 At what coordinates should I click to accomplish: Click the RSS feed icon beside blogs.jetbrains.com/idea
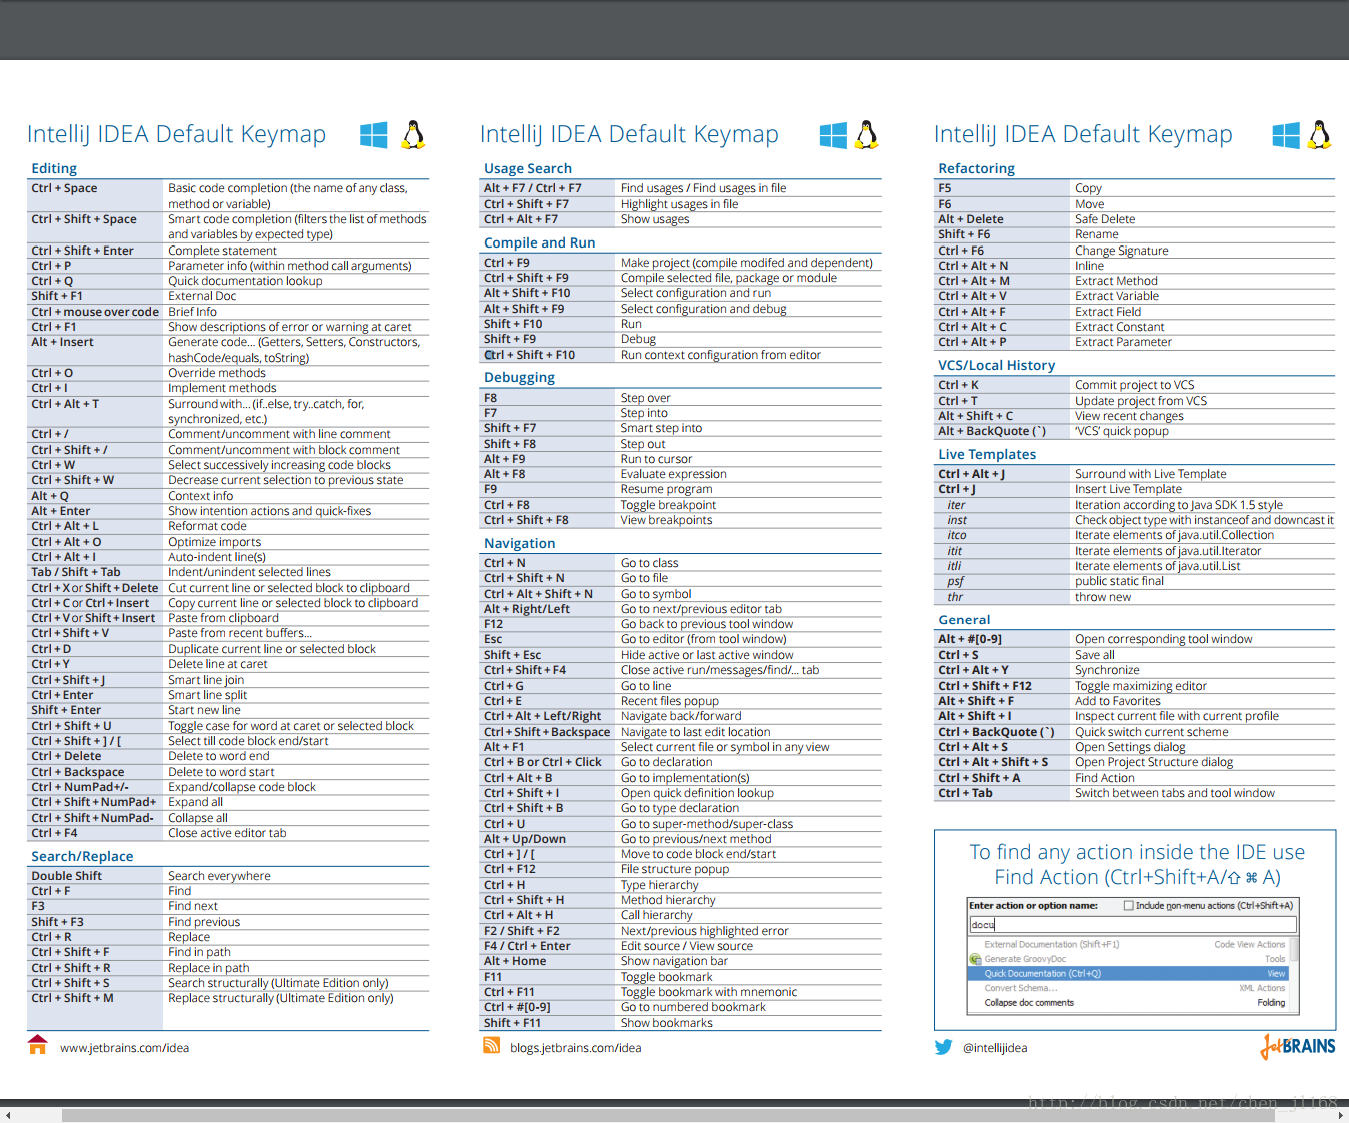pos(491,1045)
